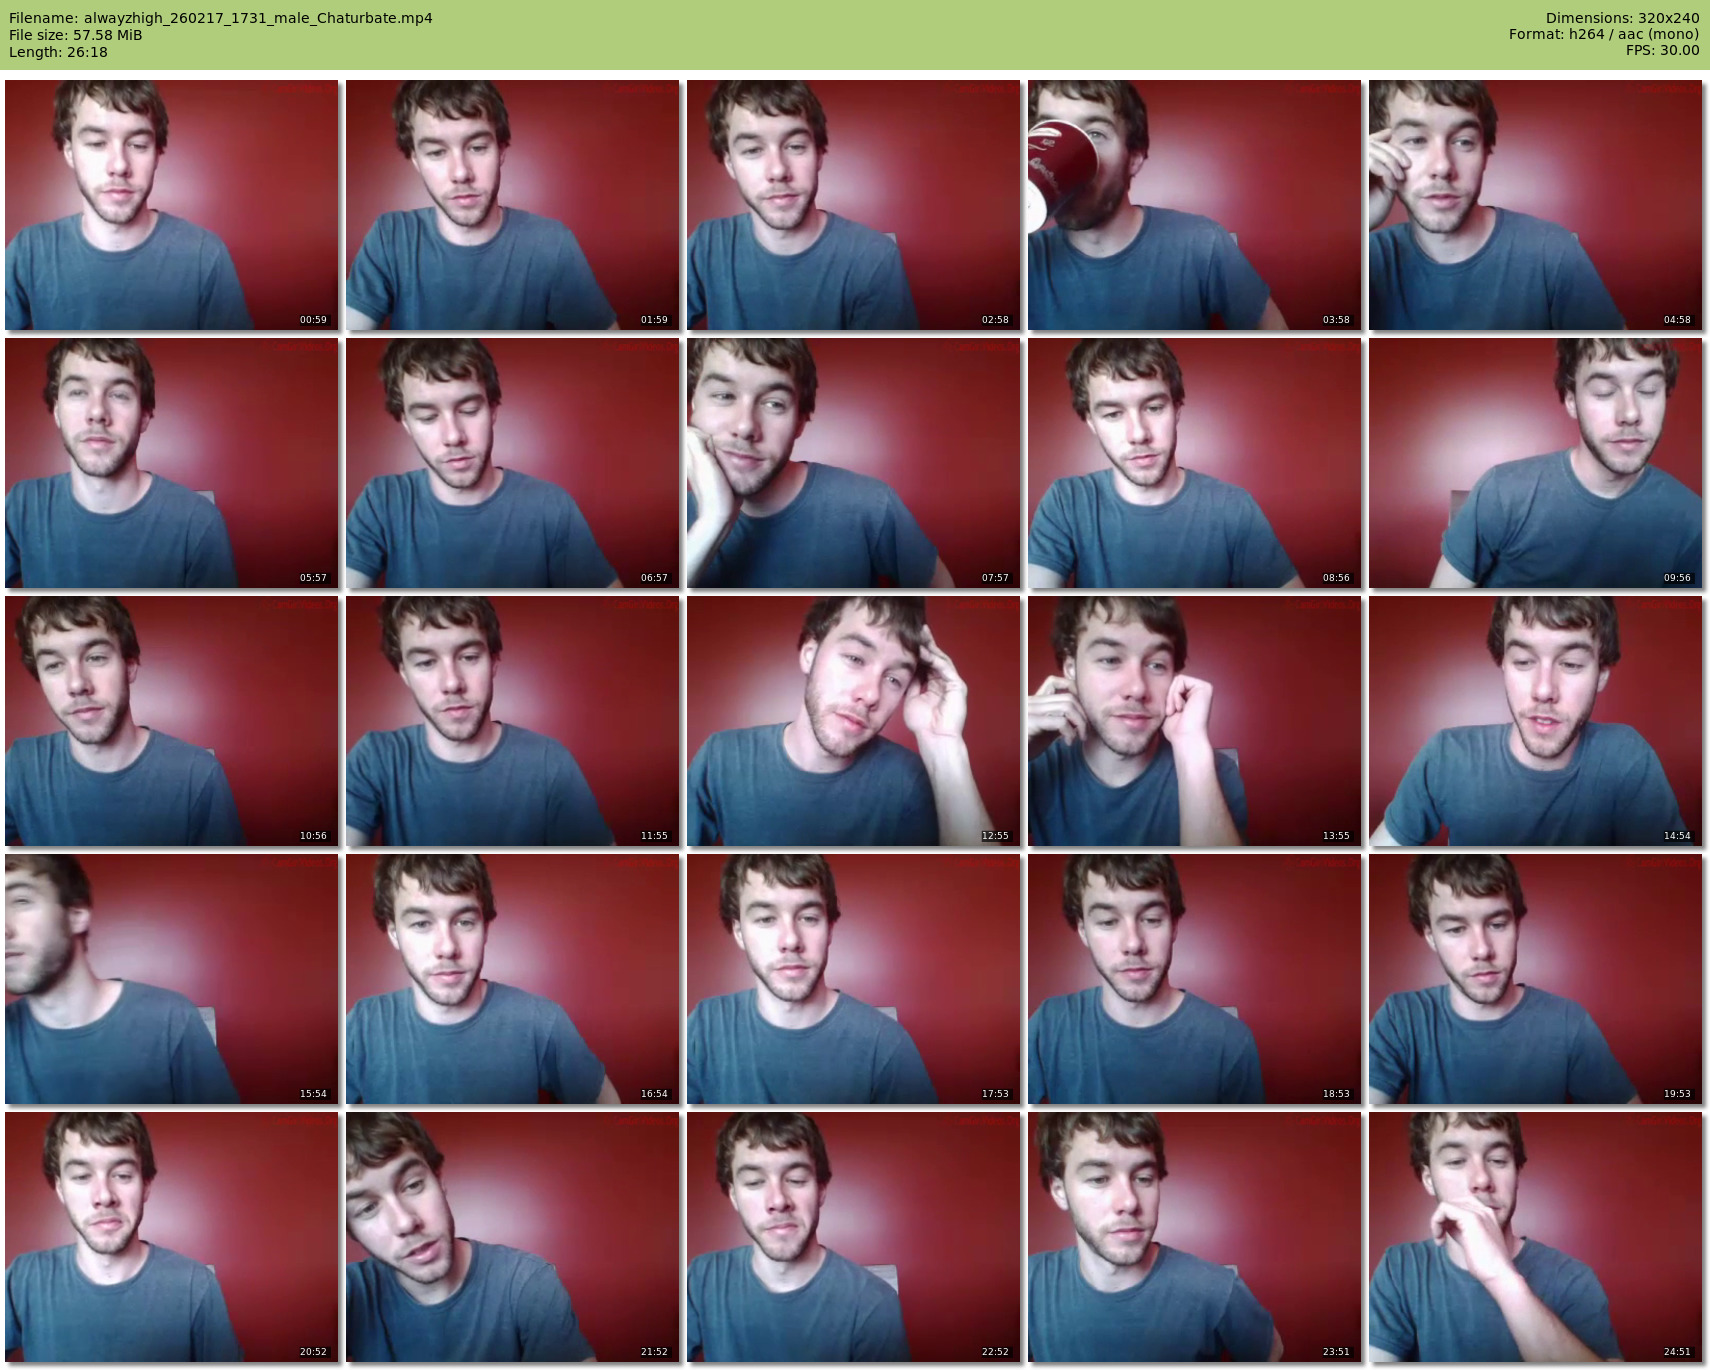The height and width of the screenshot is (1370, 1710).
Task: Select the "Dimensions: 320x240" text
Action: point(1622,18)
